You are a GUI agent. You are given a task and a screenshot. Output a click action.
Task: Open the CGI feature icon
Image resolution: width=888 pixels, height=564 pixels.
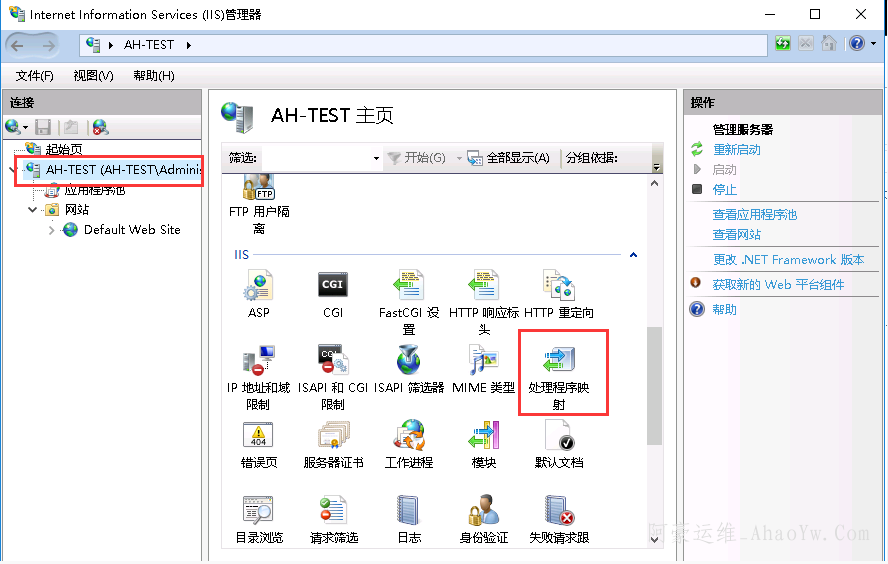tap(332, 286)
